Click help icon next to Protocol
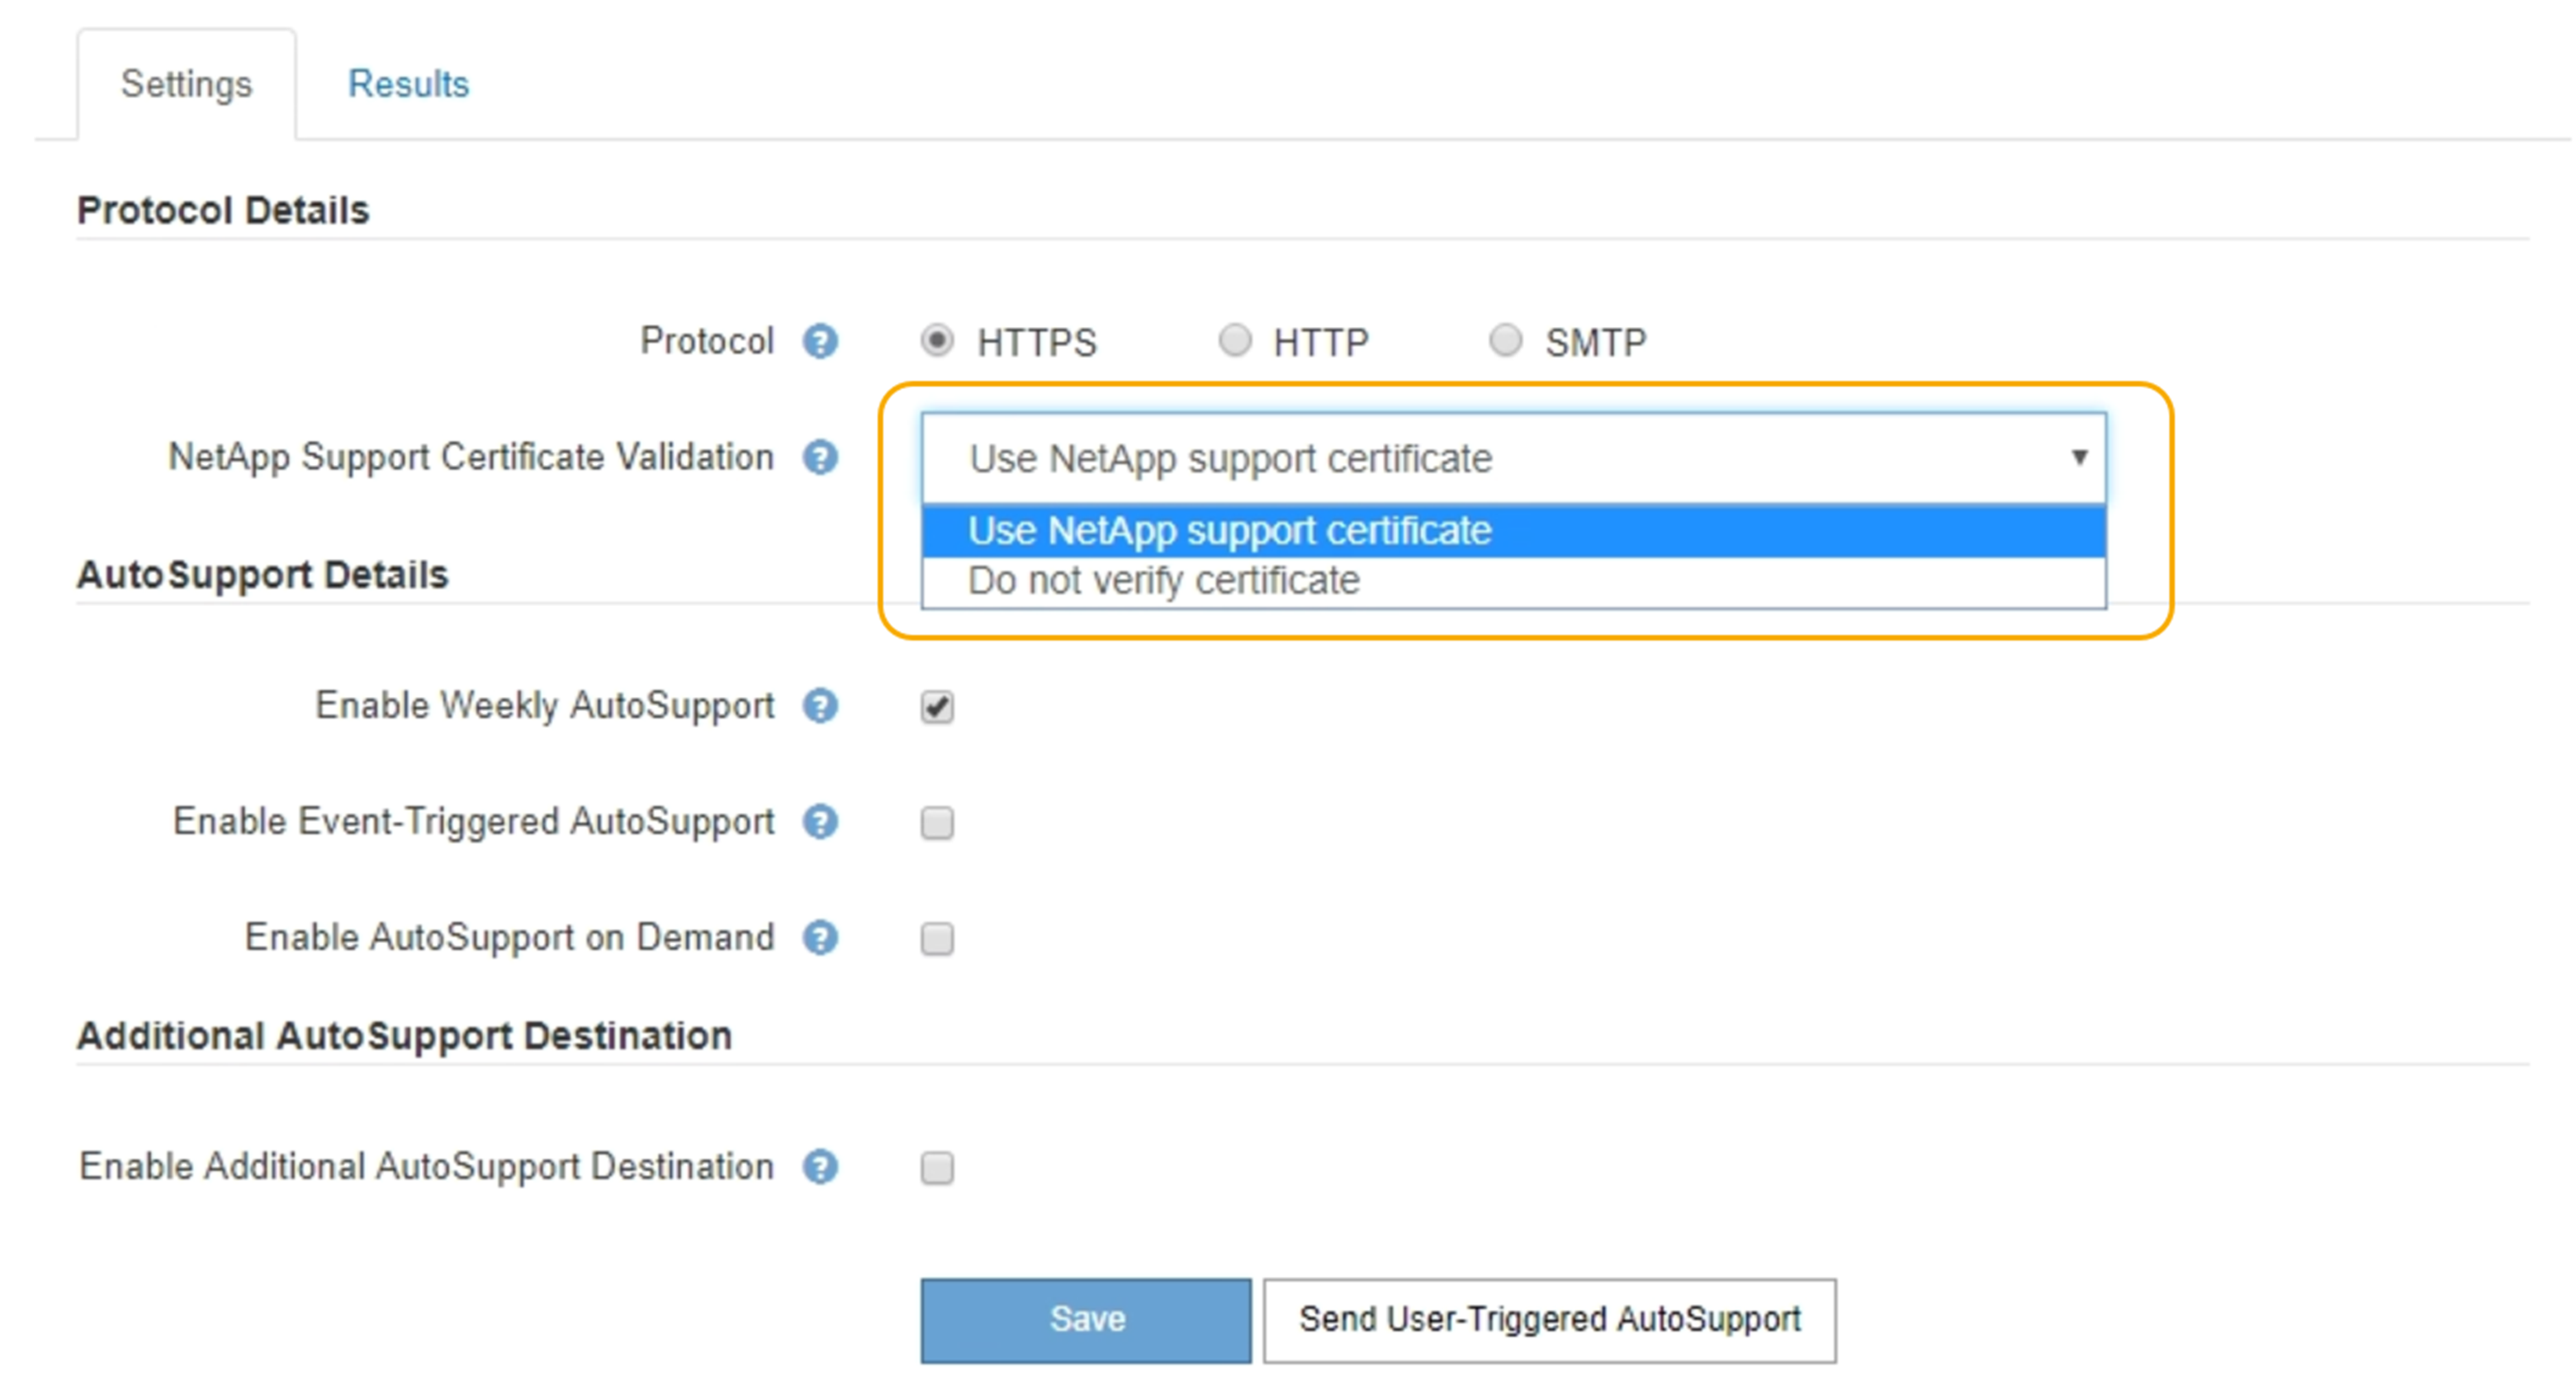Image resolution: width=2576 pixels, height=1375 pixels. tap(820, 342)
